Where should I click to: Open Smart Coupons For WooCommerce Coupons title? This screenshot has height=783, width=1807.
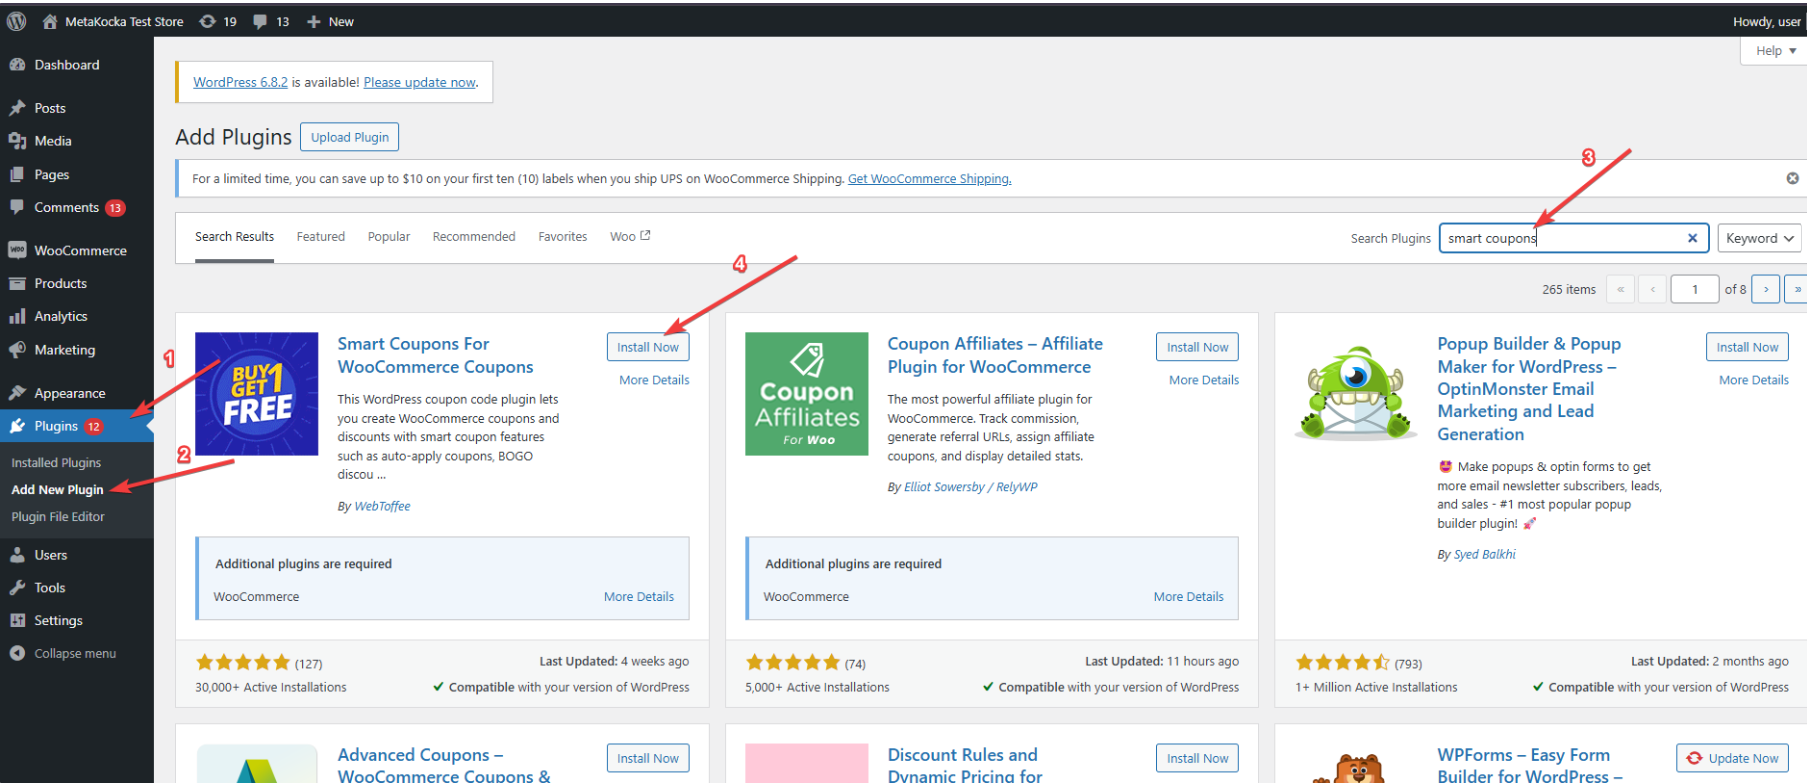point(435,355)
